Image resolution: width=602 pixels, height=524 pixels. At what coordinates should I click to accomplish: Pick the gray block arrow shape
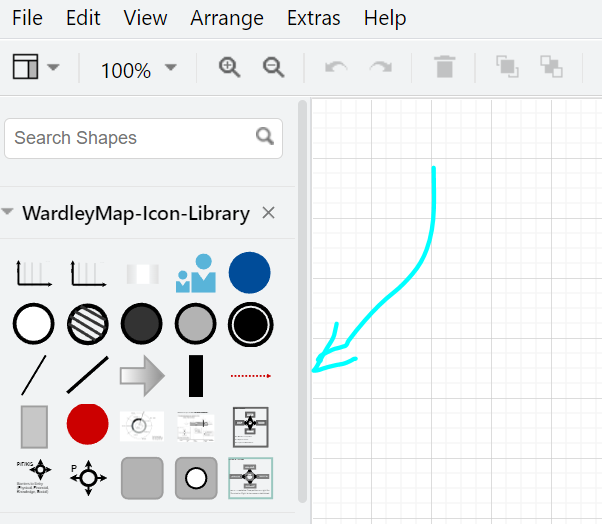pos(142,376)
